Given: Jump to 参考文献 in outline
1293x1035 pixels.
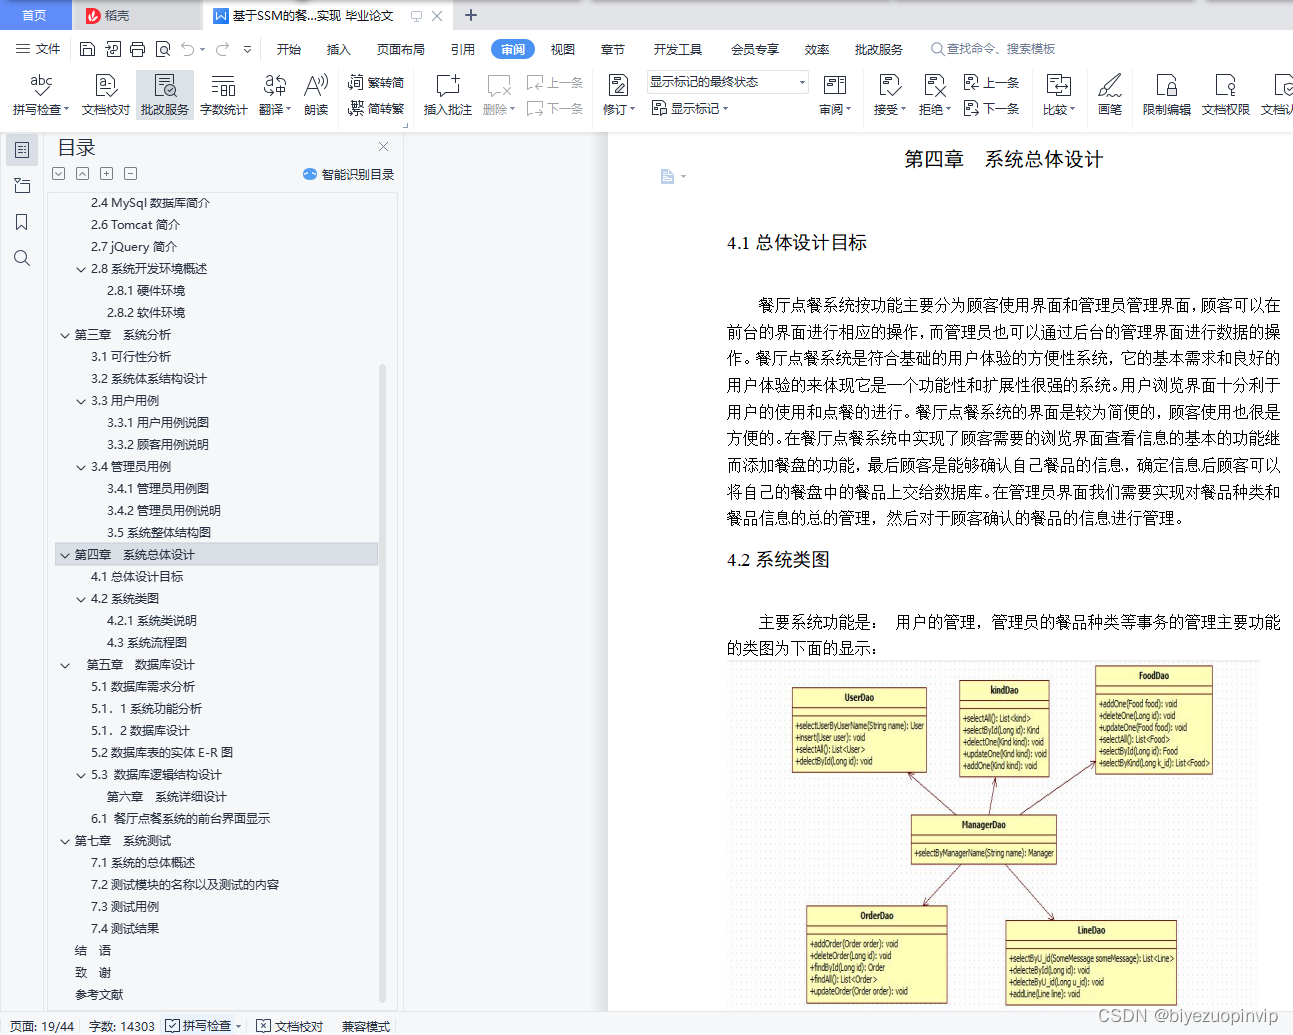Looking at the screenshot, I should (x=99, y=995).
